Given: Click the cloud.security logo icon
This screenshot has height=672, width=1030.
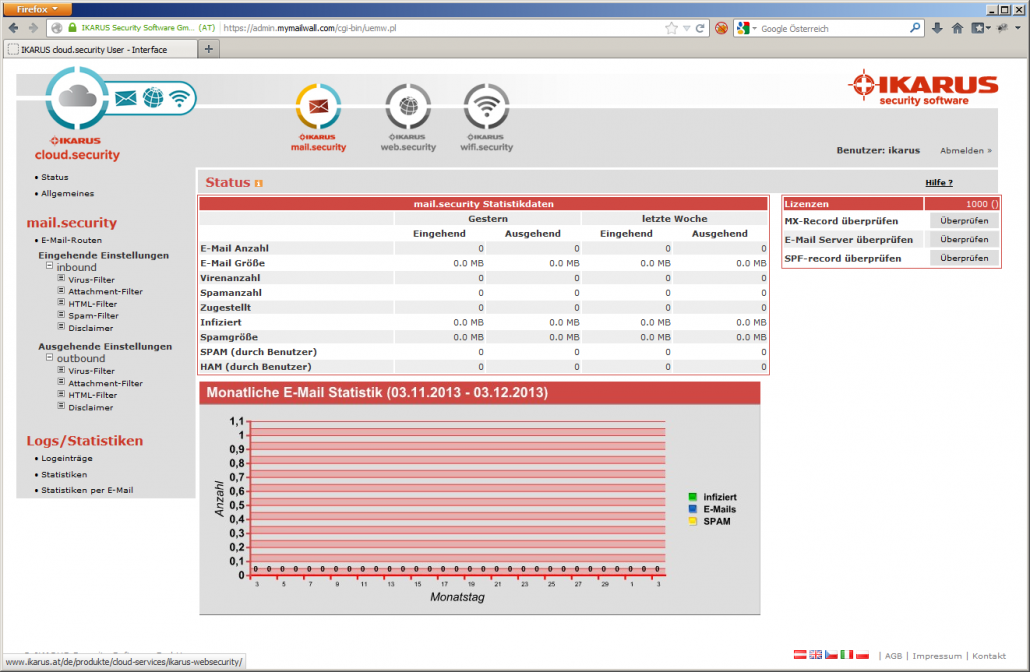Looking at the screenshot, I should (75, 97).
